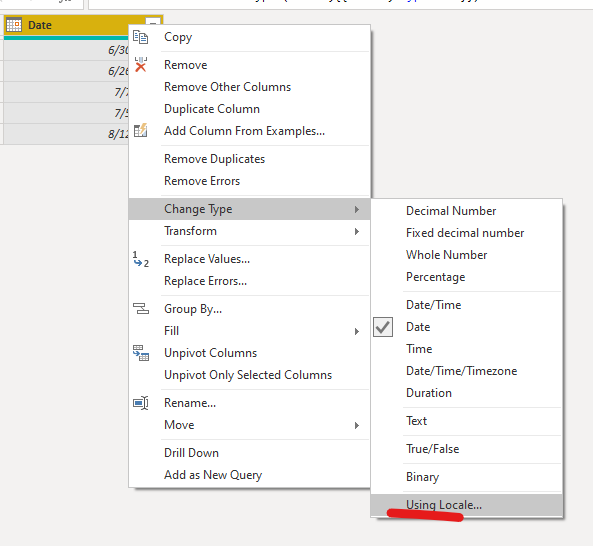Choose Using Locale option
Screen dimensions: 593x546
coord(466,505)
